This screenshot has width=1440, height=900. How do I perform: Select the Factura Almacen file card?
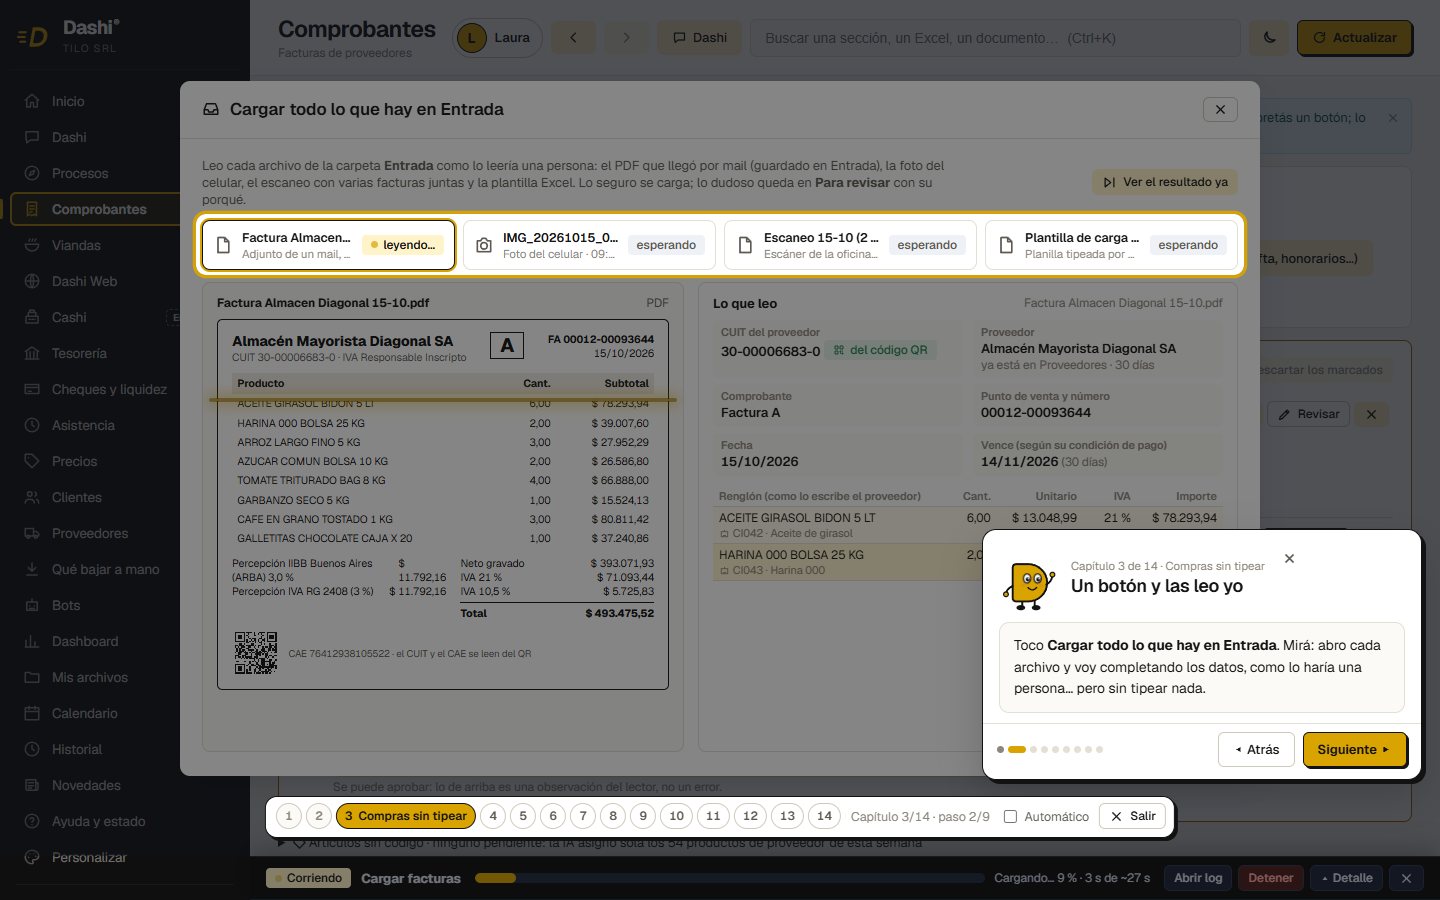329,245
